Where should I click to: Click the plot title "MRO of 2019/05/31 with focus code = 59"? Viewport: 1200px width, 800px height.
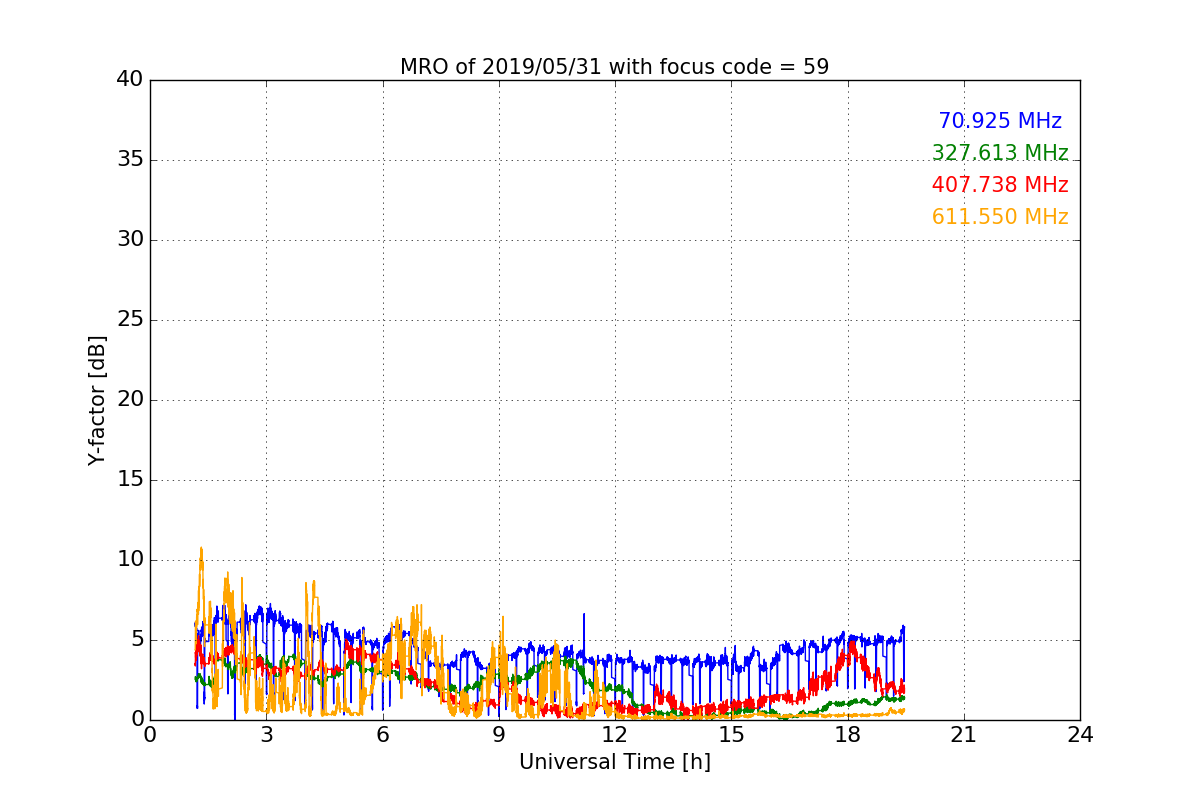click(x=614, y=67)
